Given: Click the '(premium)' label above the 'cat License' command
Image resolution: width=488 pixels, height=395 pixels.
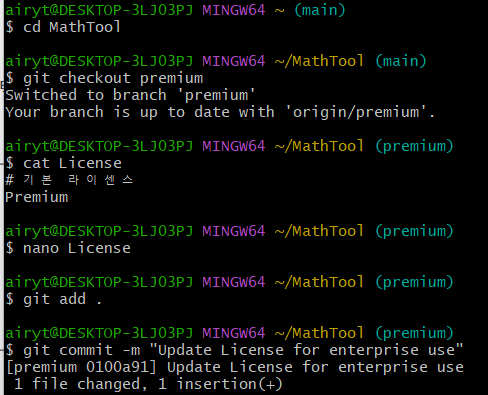Looking at the screenshot, I should tap(414, 146).
